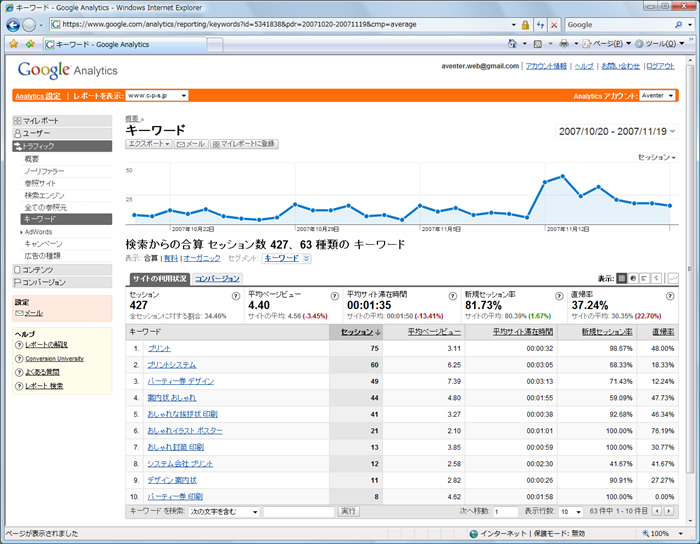This screenshot has height=544, width=700.
Task: Click the メール button under title
Action: (191, 144)
